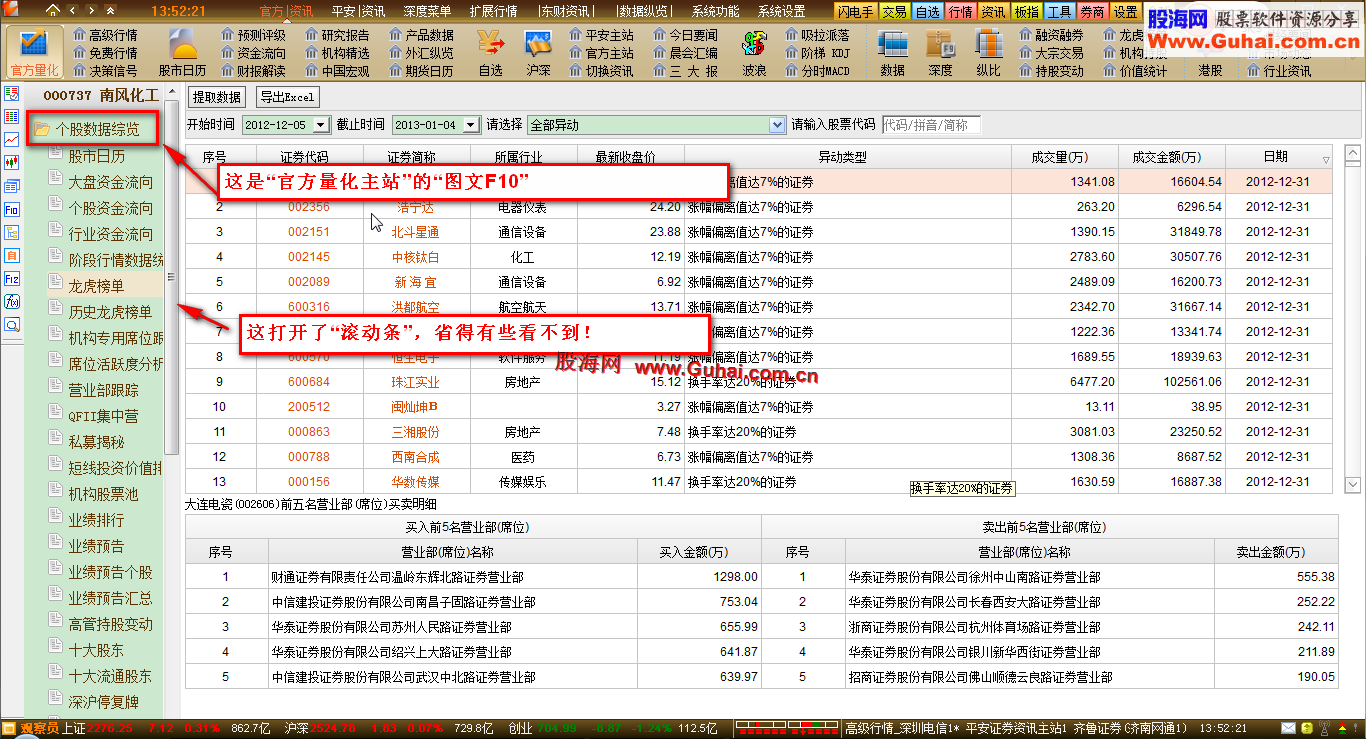The width and height of the screenshot is (1366, 739).
Task: Click the colored grid list sidebar icon
Action: [12, 116]
